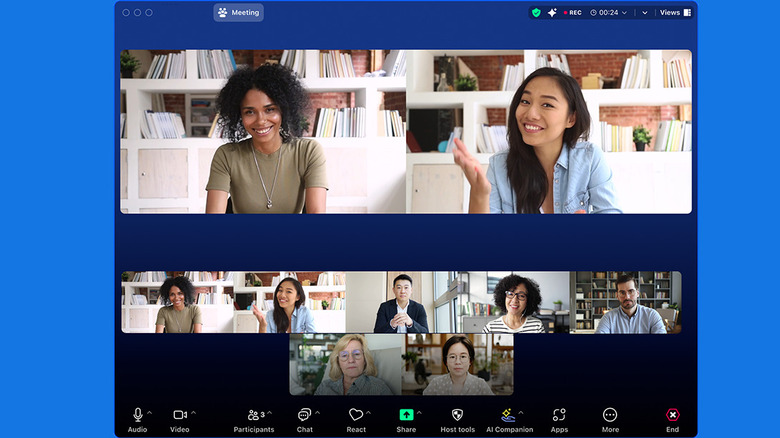
Task: Click the Meeting tab button
Action: [239, 12]
